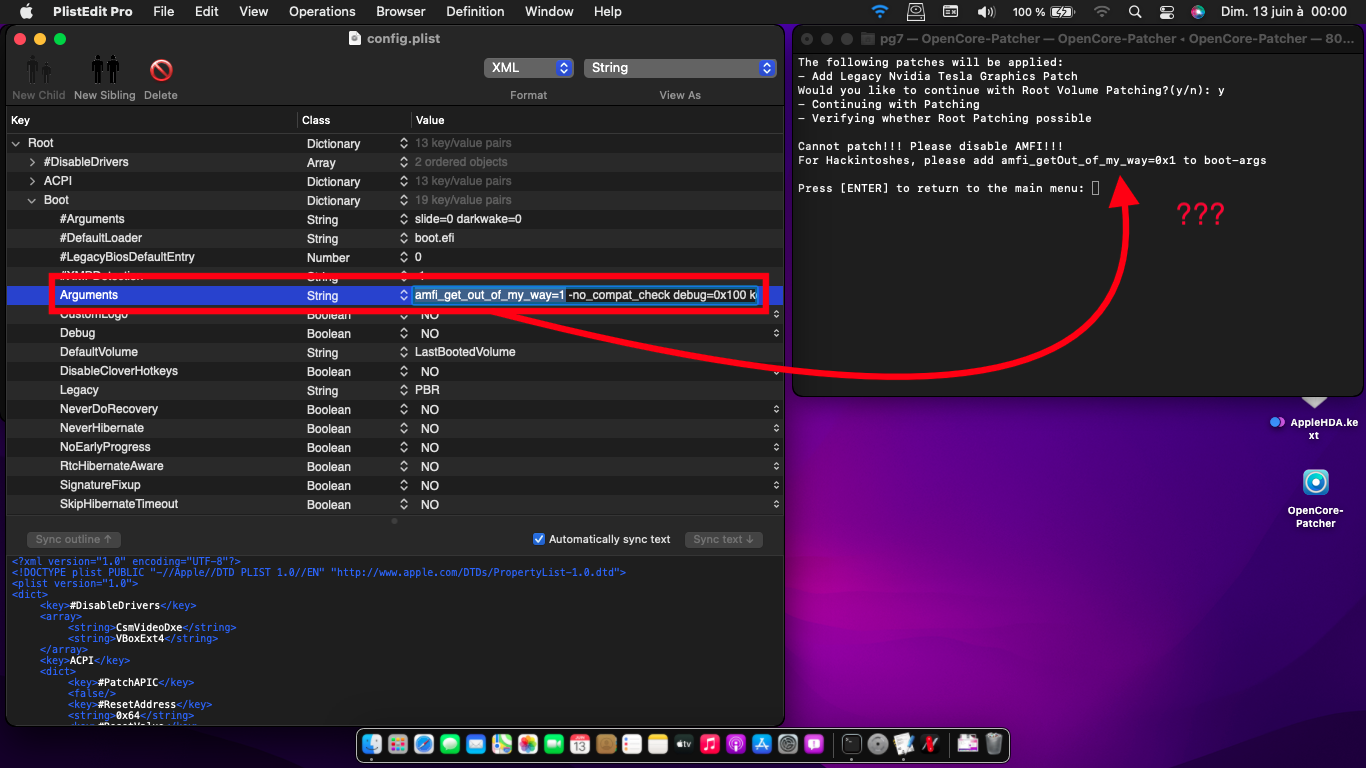The height and width of the screenshot is (768, 1366).
Task: Click the battery status in menu bar
Action: (x=1042, y=12)
